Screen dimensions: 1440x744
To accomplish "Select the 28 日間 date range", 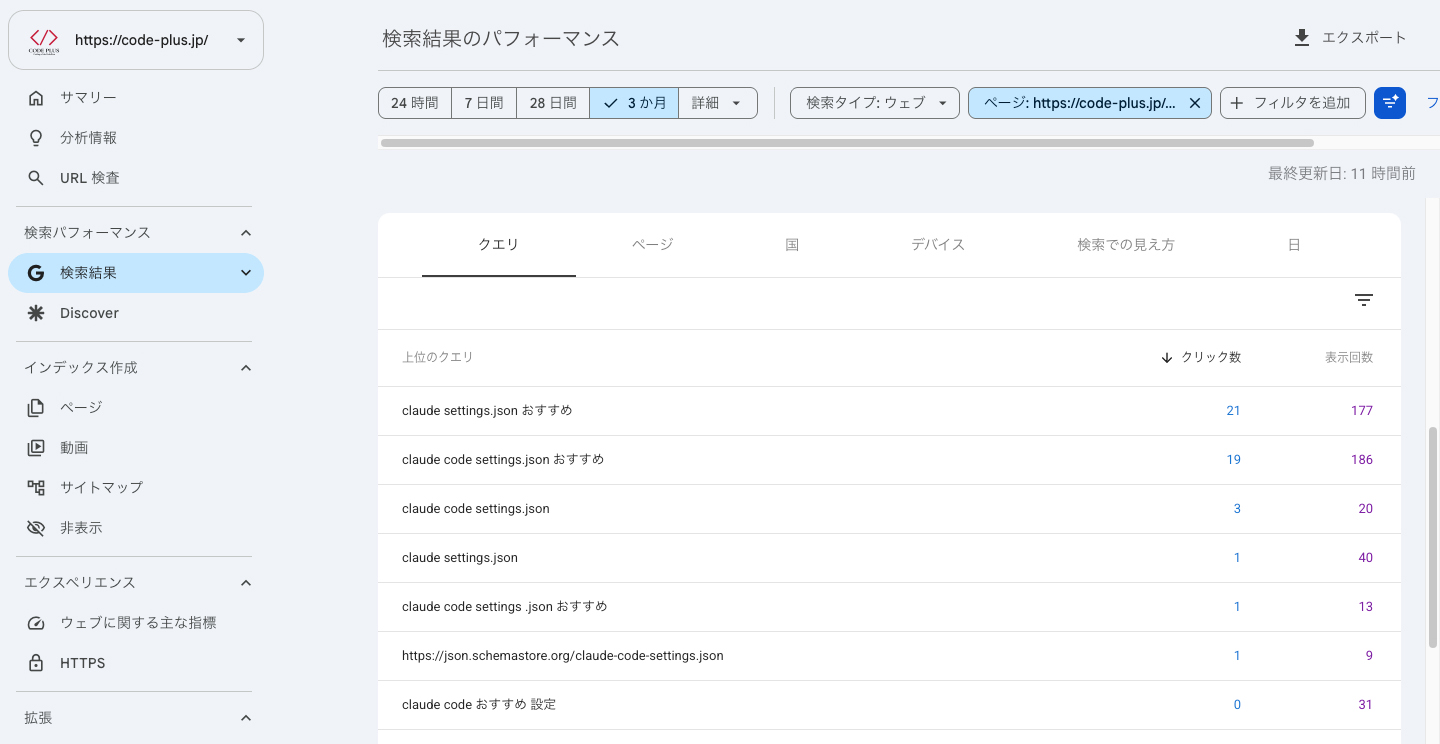I will coord(553,103).
